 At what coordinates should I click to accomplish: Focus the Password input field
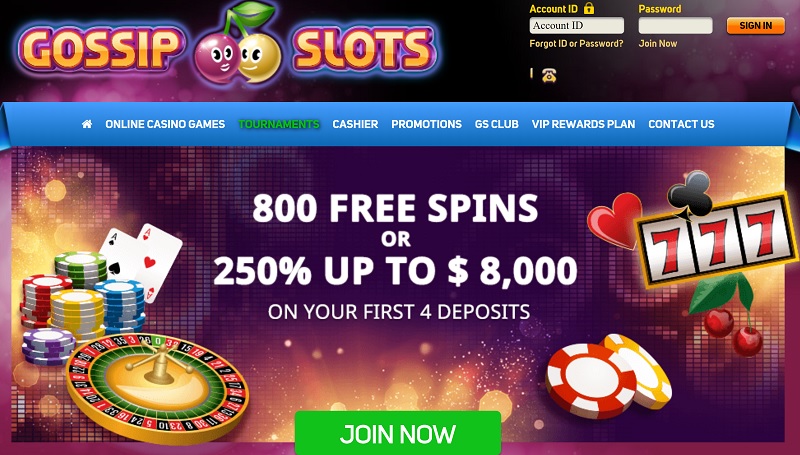[676, 26]
